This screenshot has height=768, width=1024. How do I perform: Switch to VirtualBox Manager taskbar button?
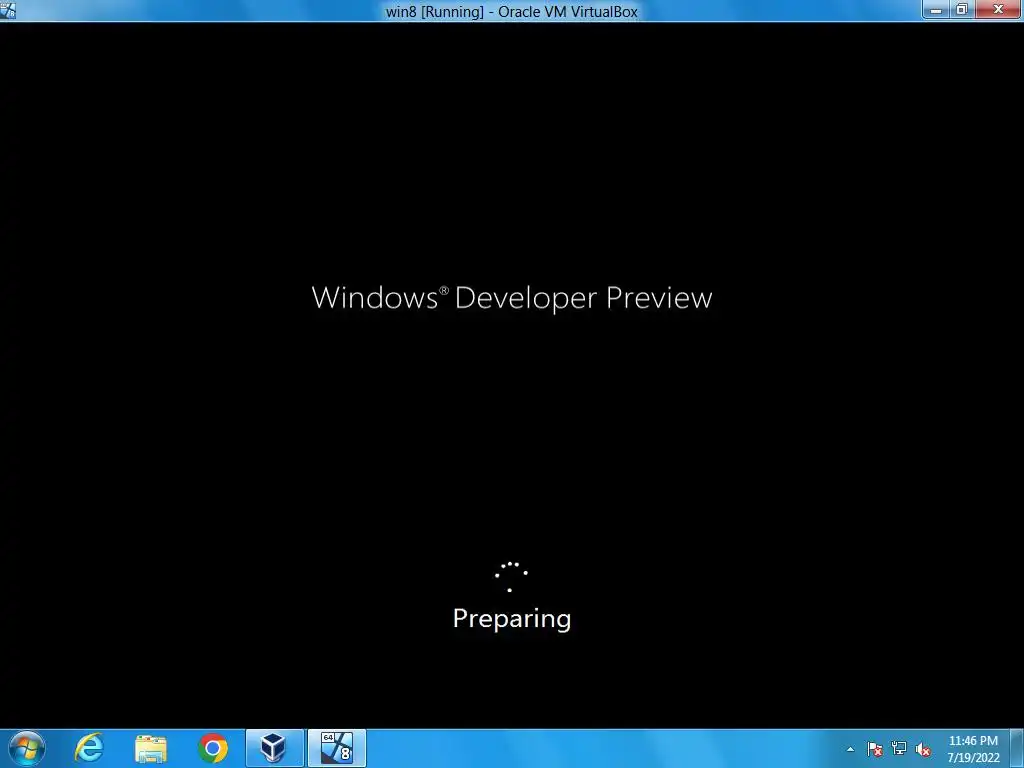(x=274, y=748)
